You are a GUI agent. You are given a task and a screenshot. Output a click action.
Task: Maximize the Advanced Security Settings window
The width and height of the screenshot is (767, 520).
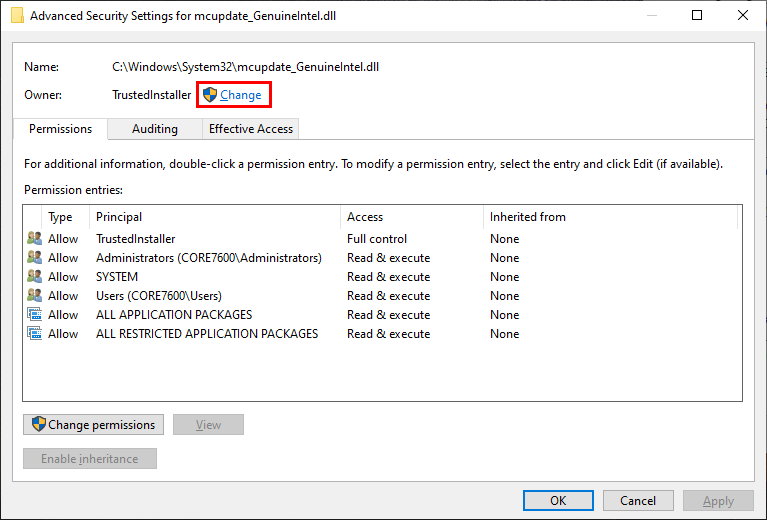tap(697, 15)
